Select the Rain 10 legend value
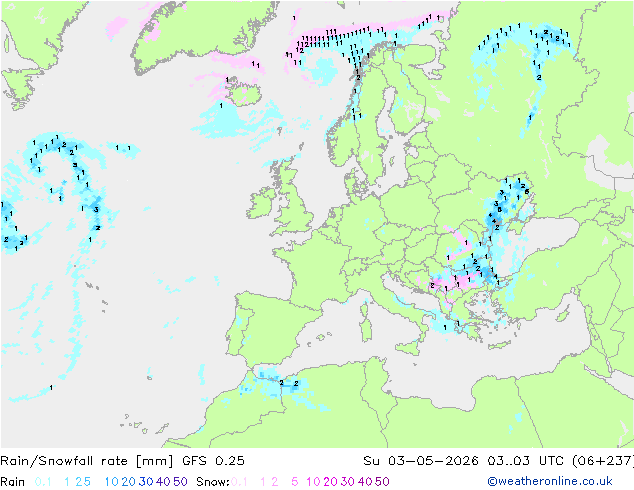This screenshot has height=490, width=634. [112, 482]
